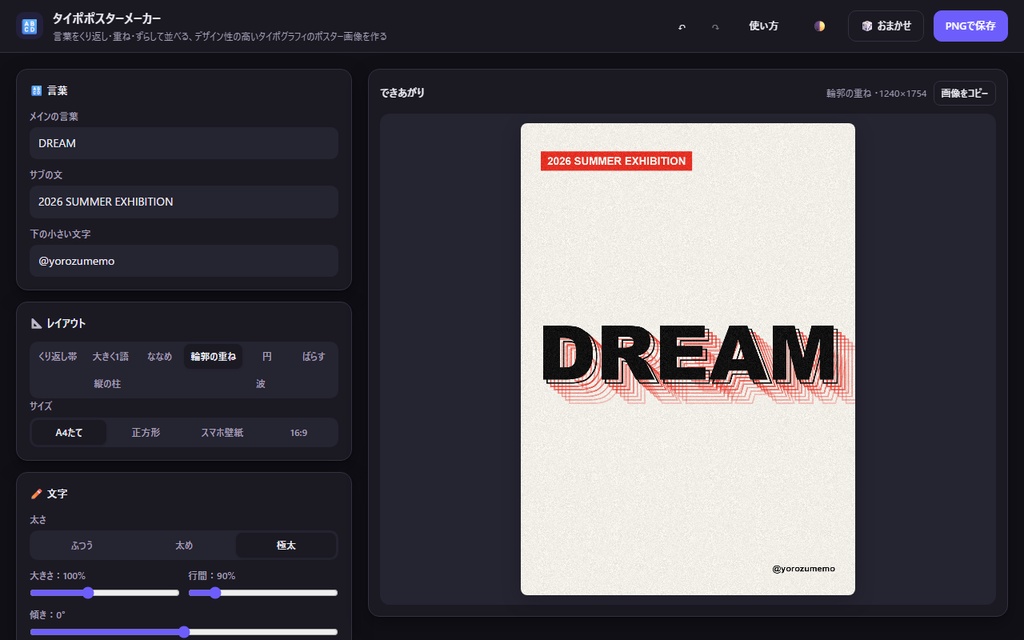This screenshot has width=1024, height=640.
Task: Set font weight to ふつう
Action: point(82,545)
